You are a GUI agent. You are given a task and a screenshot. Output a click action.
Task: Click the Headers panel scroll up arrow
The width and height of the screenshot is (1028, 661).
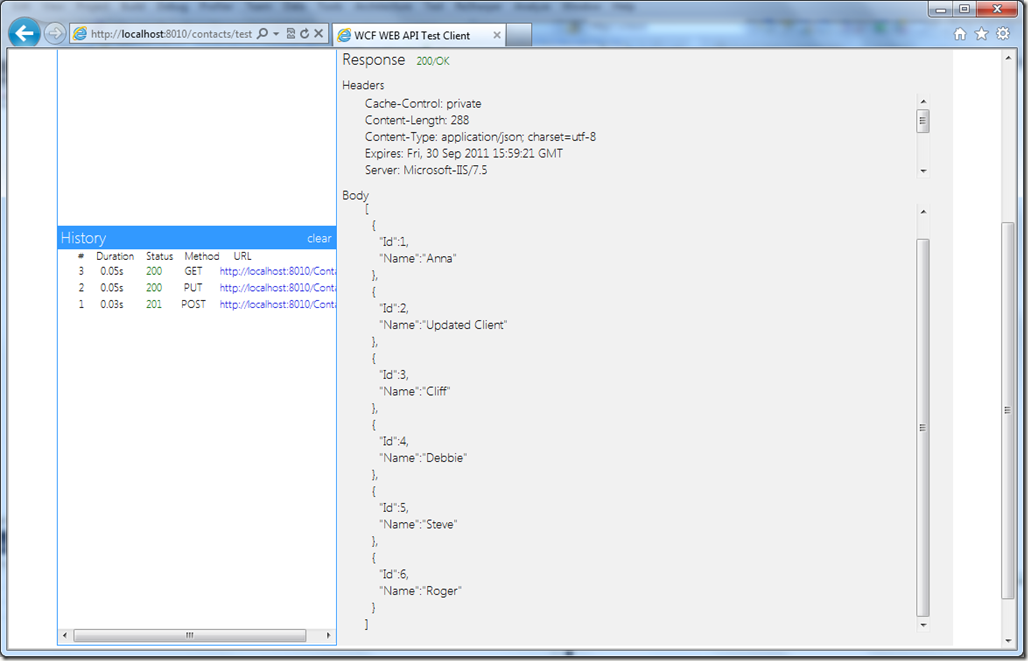point(923,102)
